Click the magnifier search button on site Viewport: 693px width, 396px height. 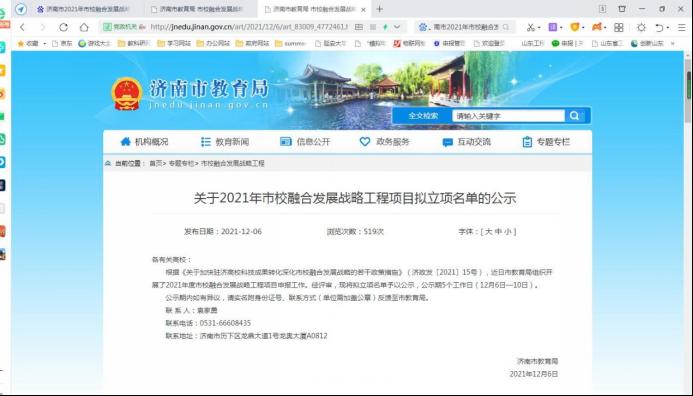(574, 116)
